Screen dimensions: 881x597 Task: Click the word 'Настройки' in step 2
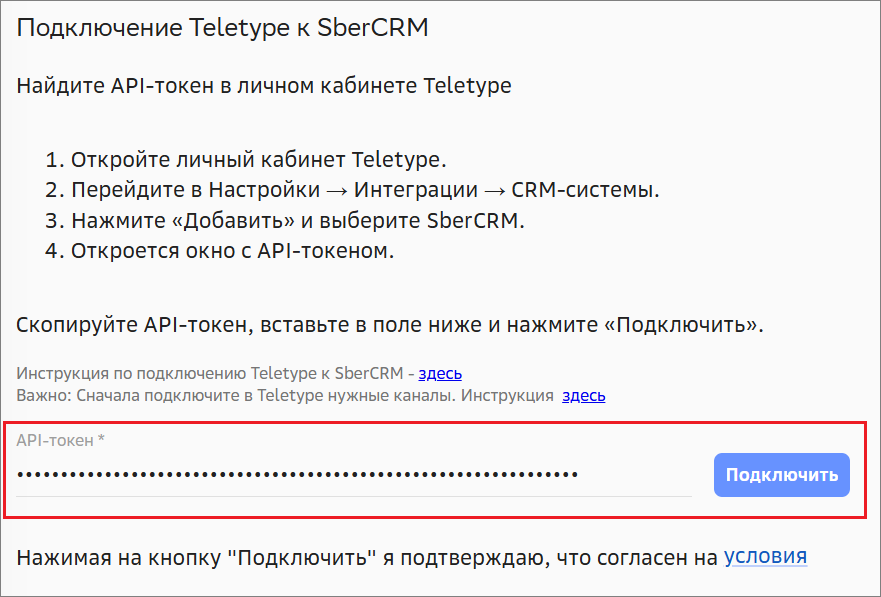(x=264, y=190)
